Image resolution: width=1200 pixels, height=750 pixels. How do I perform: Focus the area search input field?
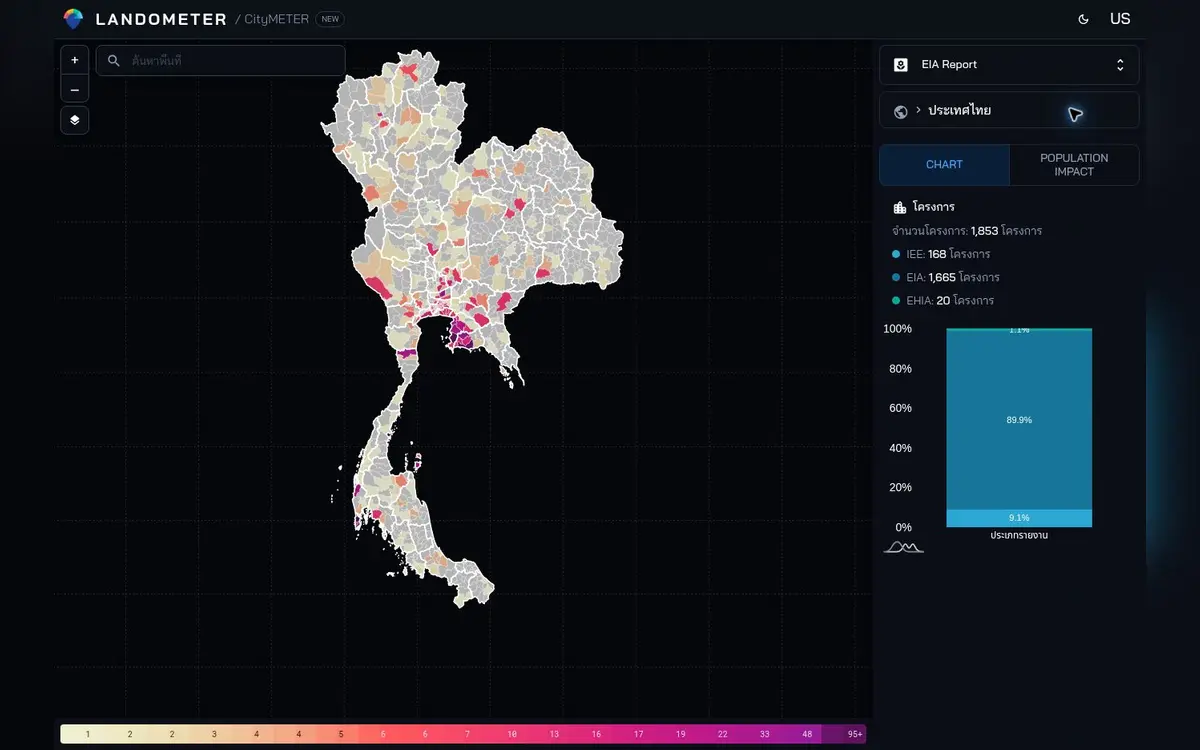click(221, 61)
